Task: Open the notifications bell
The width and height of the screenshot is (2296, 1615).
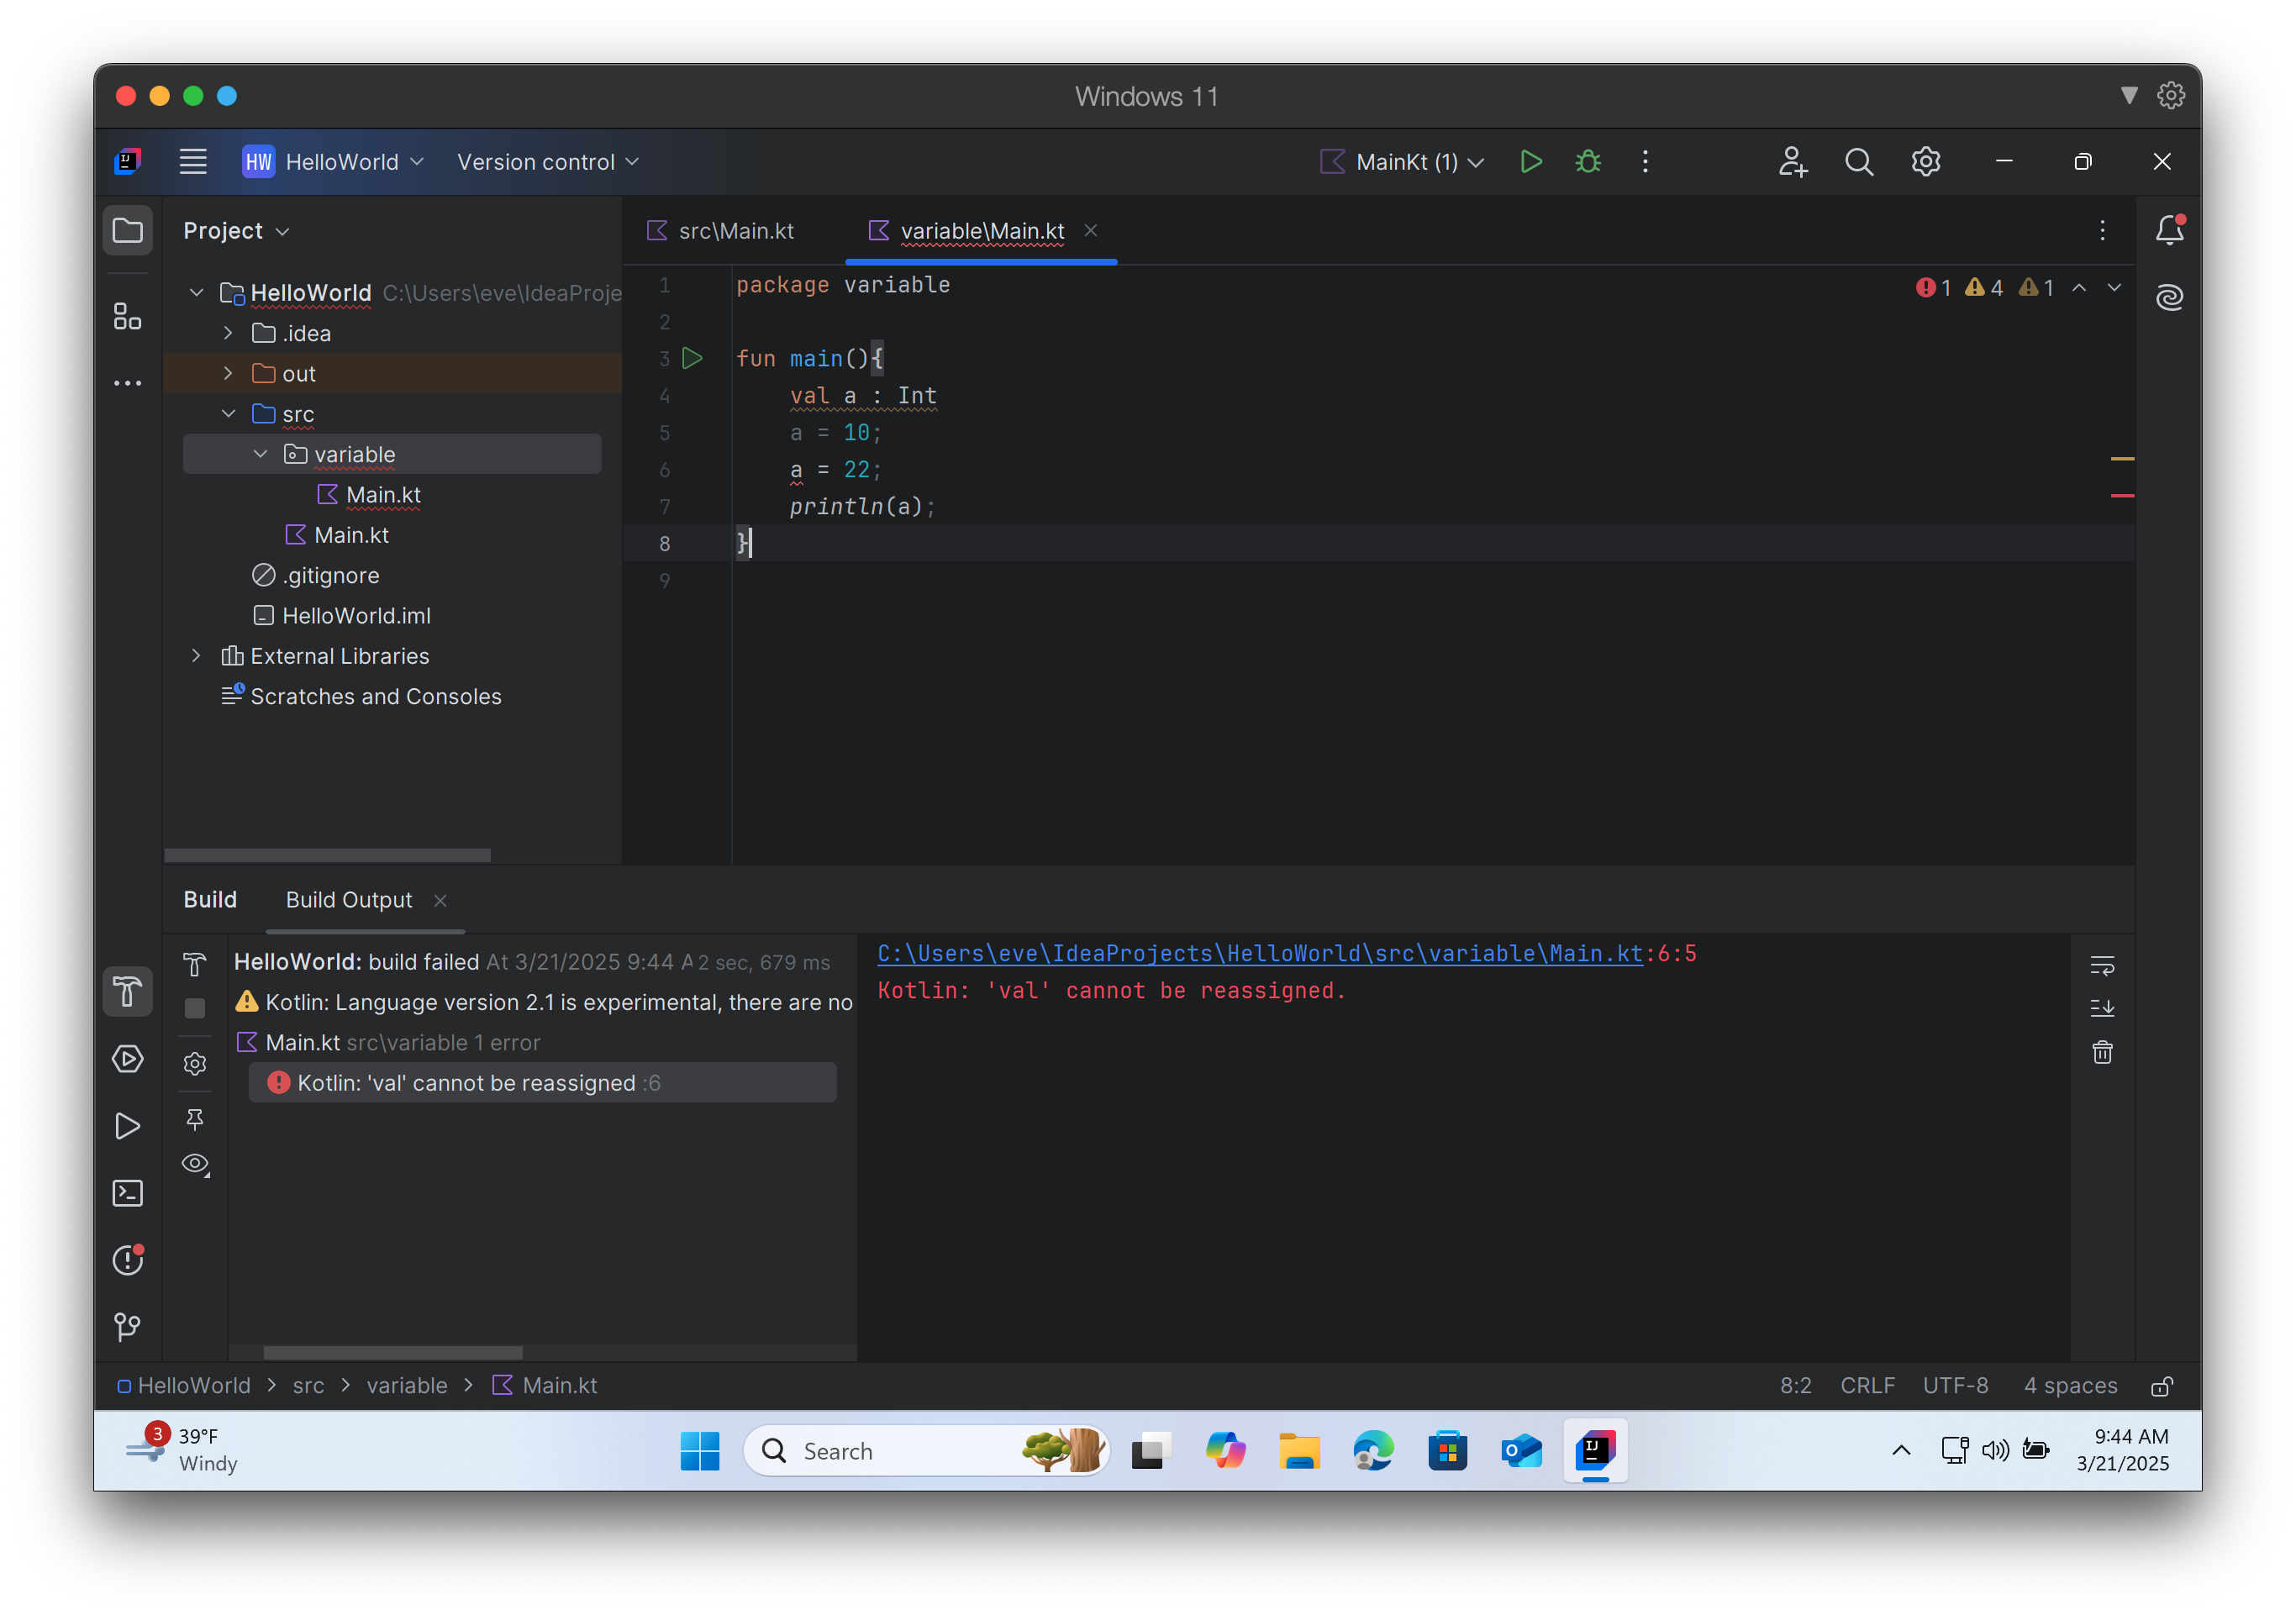Action: point(2169,229)
